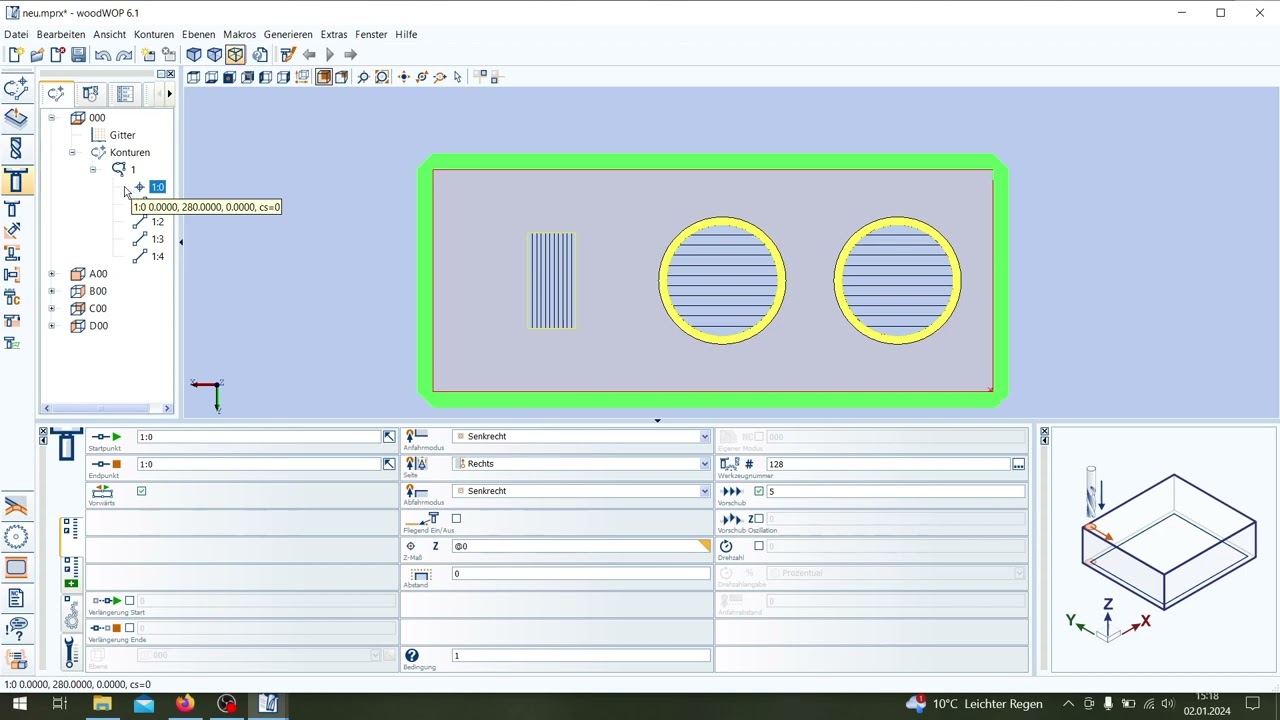Open a file using the folder icon
Image resolution: width=1280 pixels, height=720 pixels.
pyautogui.click(x=36, y=55)
